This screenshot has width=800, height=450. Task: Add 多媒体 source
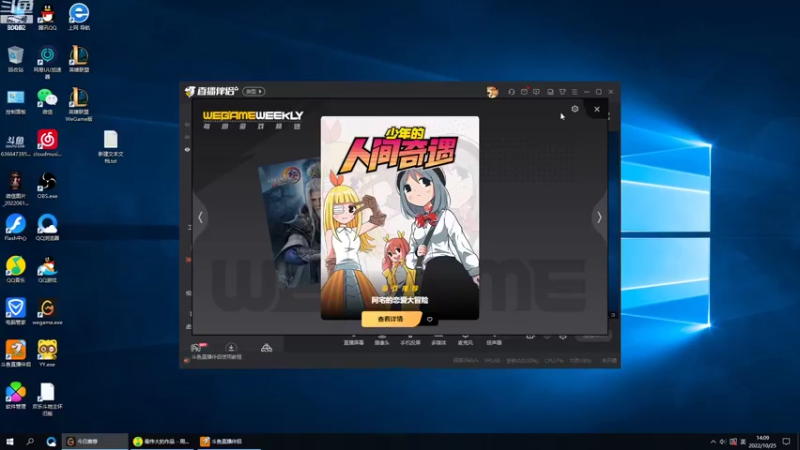pyautogui.click(x=439, y=340)
